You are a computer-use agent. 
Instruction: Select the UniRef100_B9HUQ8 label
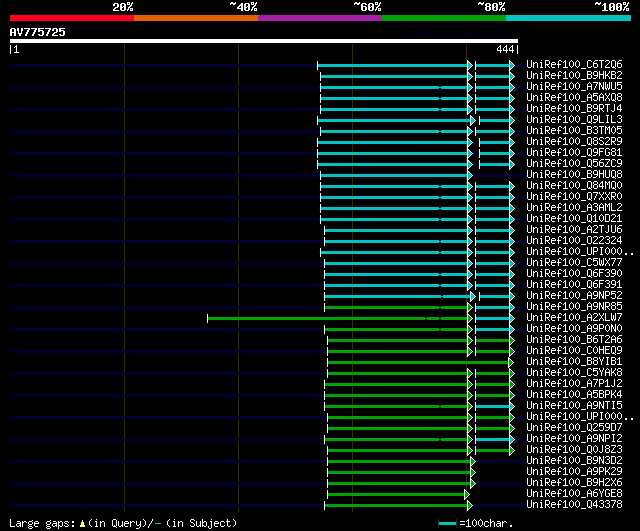pos(574,175)
